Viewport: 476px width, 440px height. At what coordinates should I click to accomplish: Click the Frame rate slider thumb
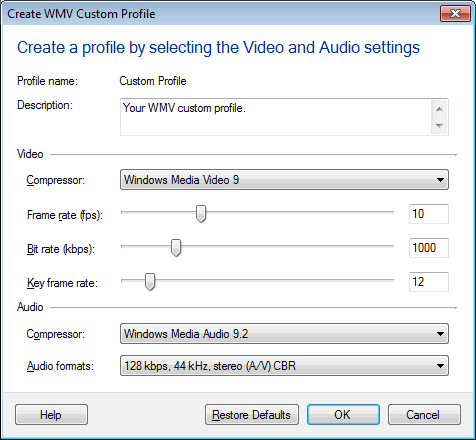tap(201, 214)
